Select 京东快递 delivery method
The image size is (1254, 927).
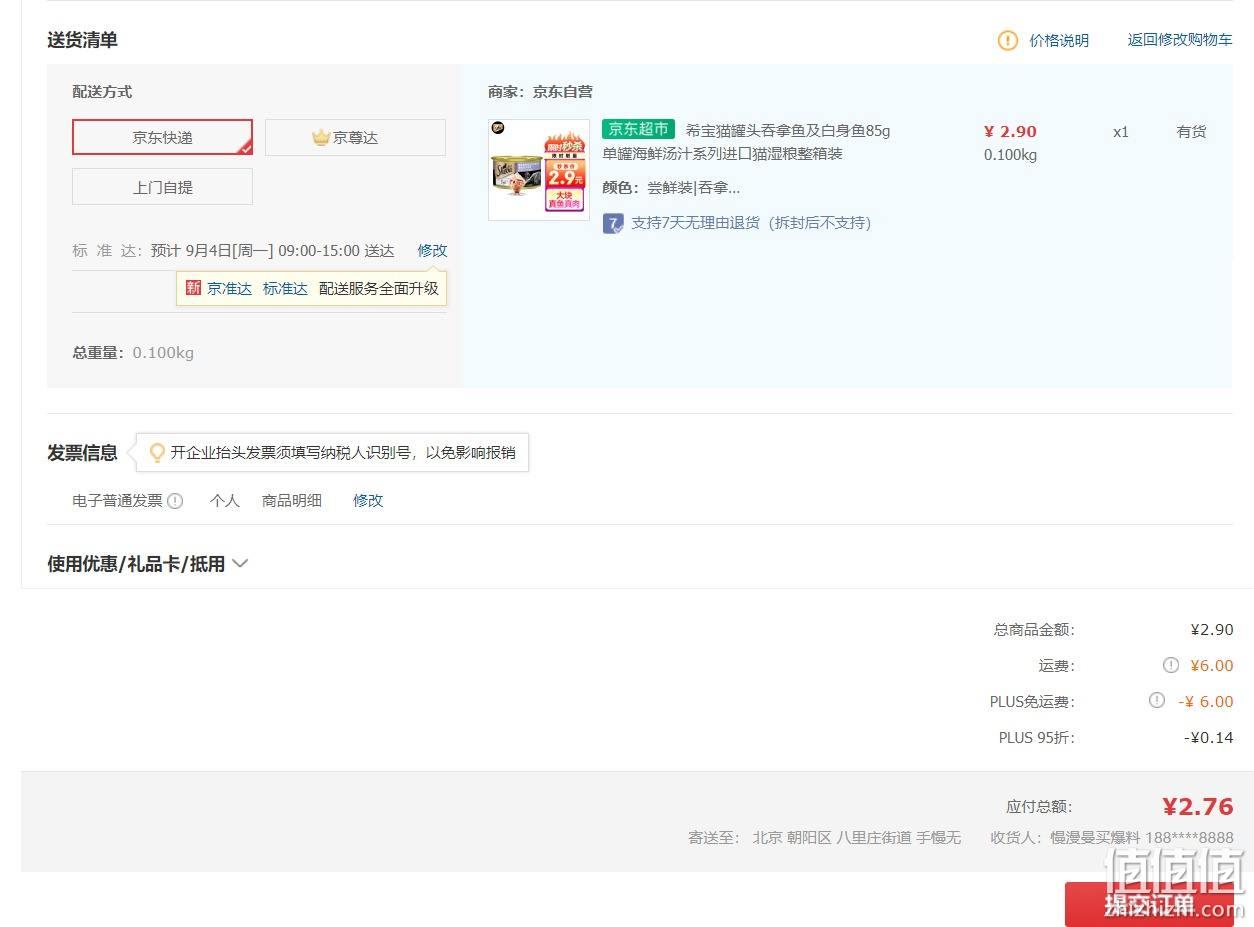click(x=162, y=138)
